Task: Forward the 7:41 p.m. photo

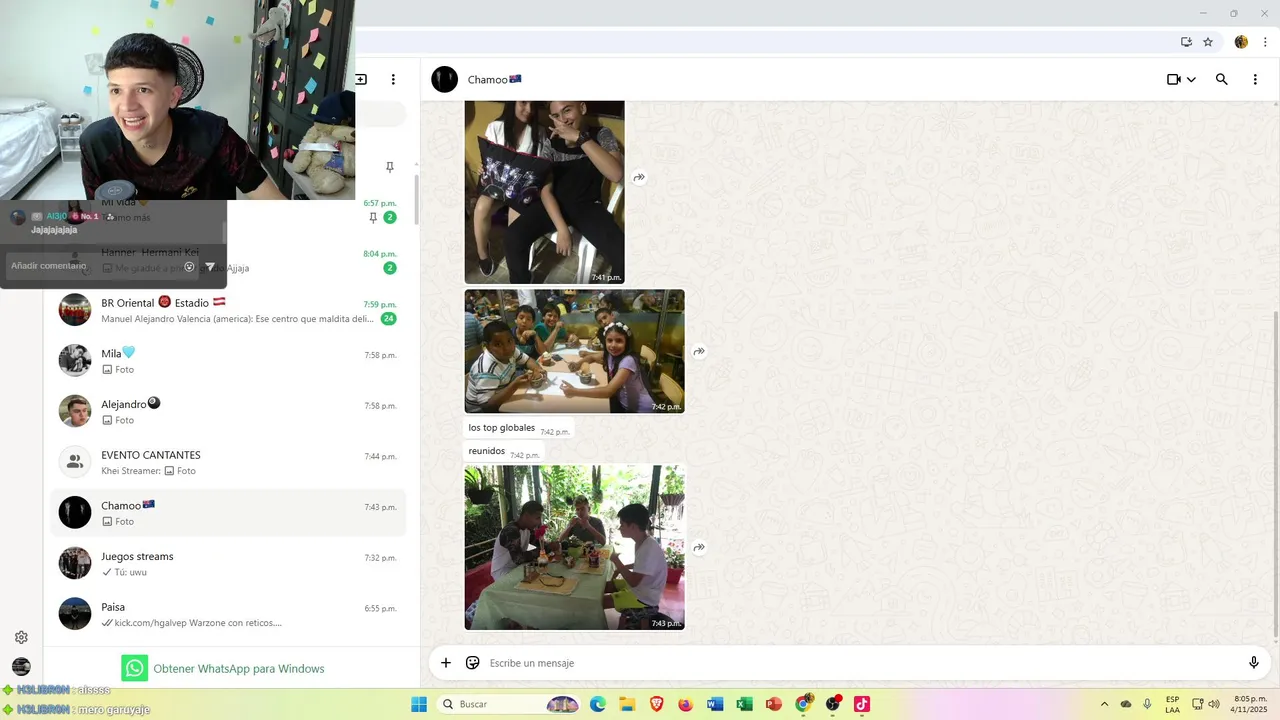Action: 639,177
